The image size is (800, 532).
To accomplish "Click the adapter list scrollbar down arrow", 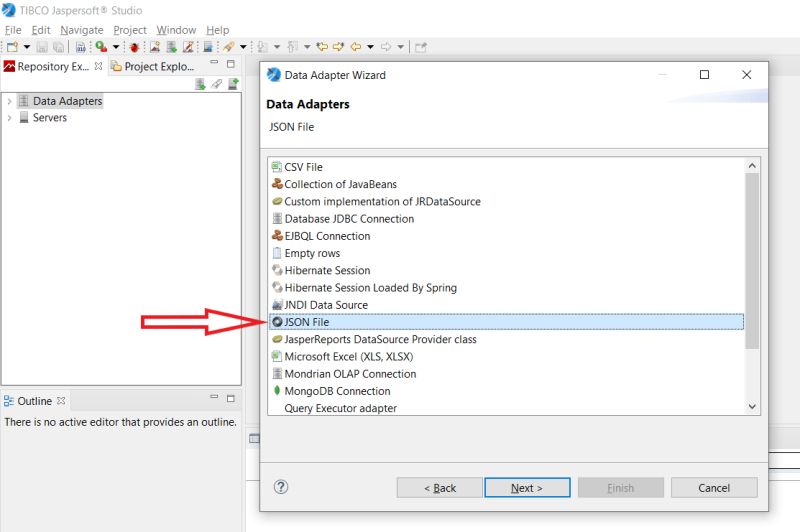I will pyautogui.click(x=752, y=407).
